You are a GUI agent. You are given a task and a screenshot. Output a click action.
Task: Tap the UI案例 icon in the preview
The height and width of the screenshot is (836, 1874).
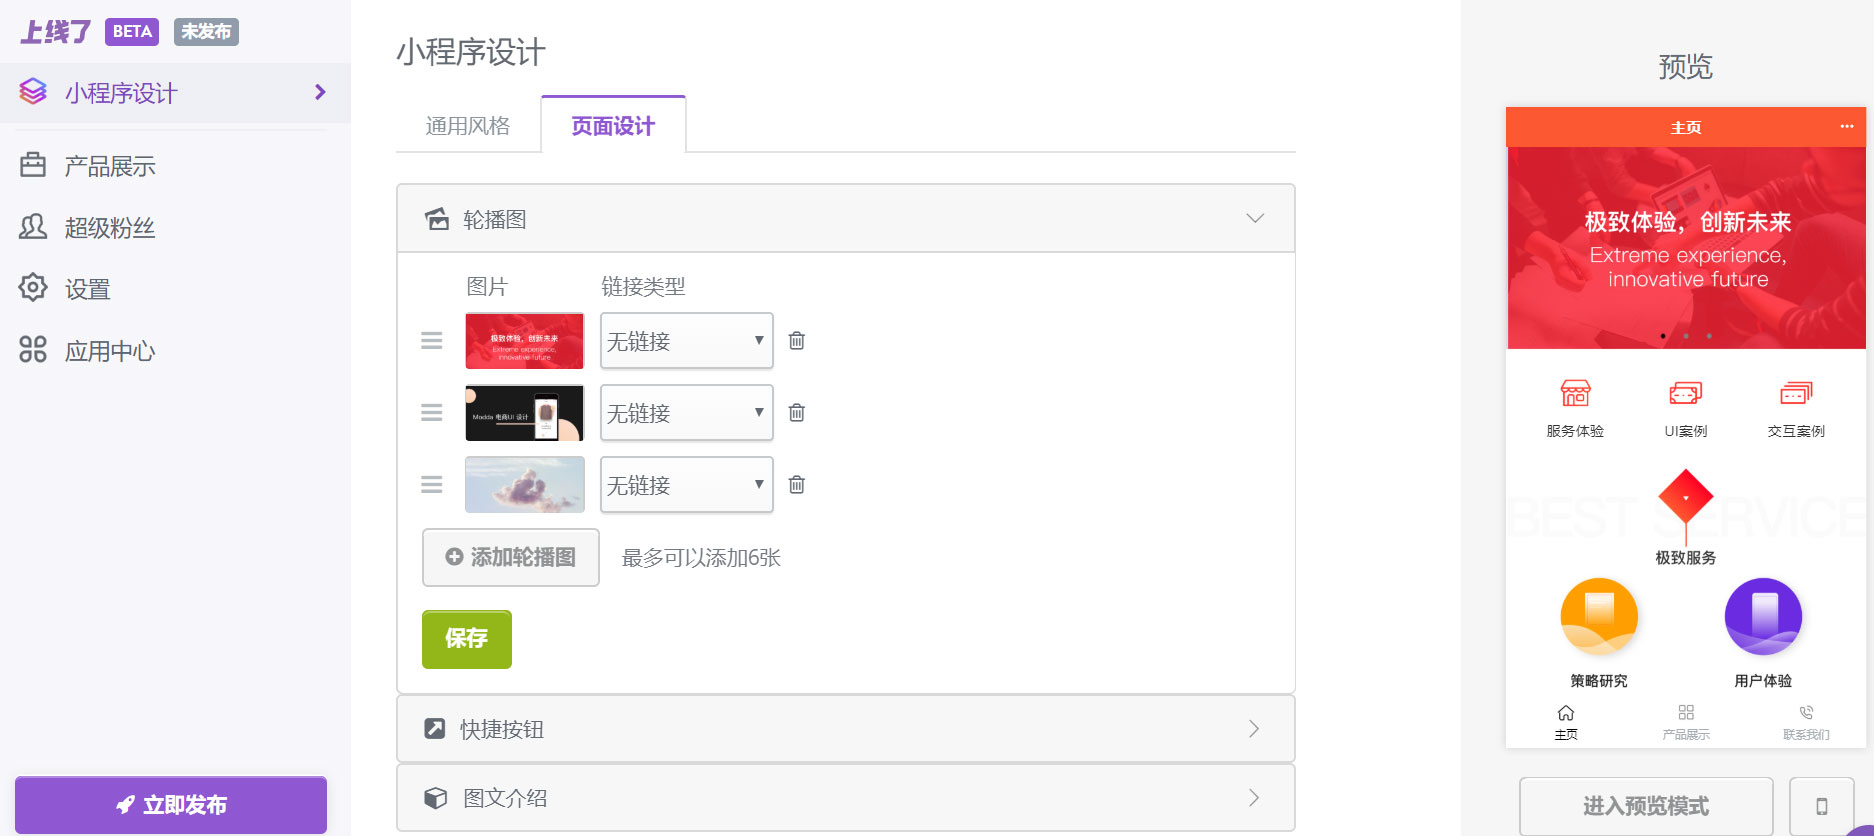pos(1684,394)
